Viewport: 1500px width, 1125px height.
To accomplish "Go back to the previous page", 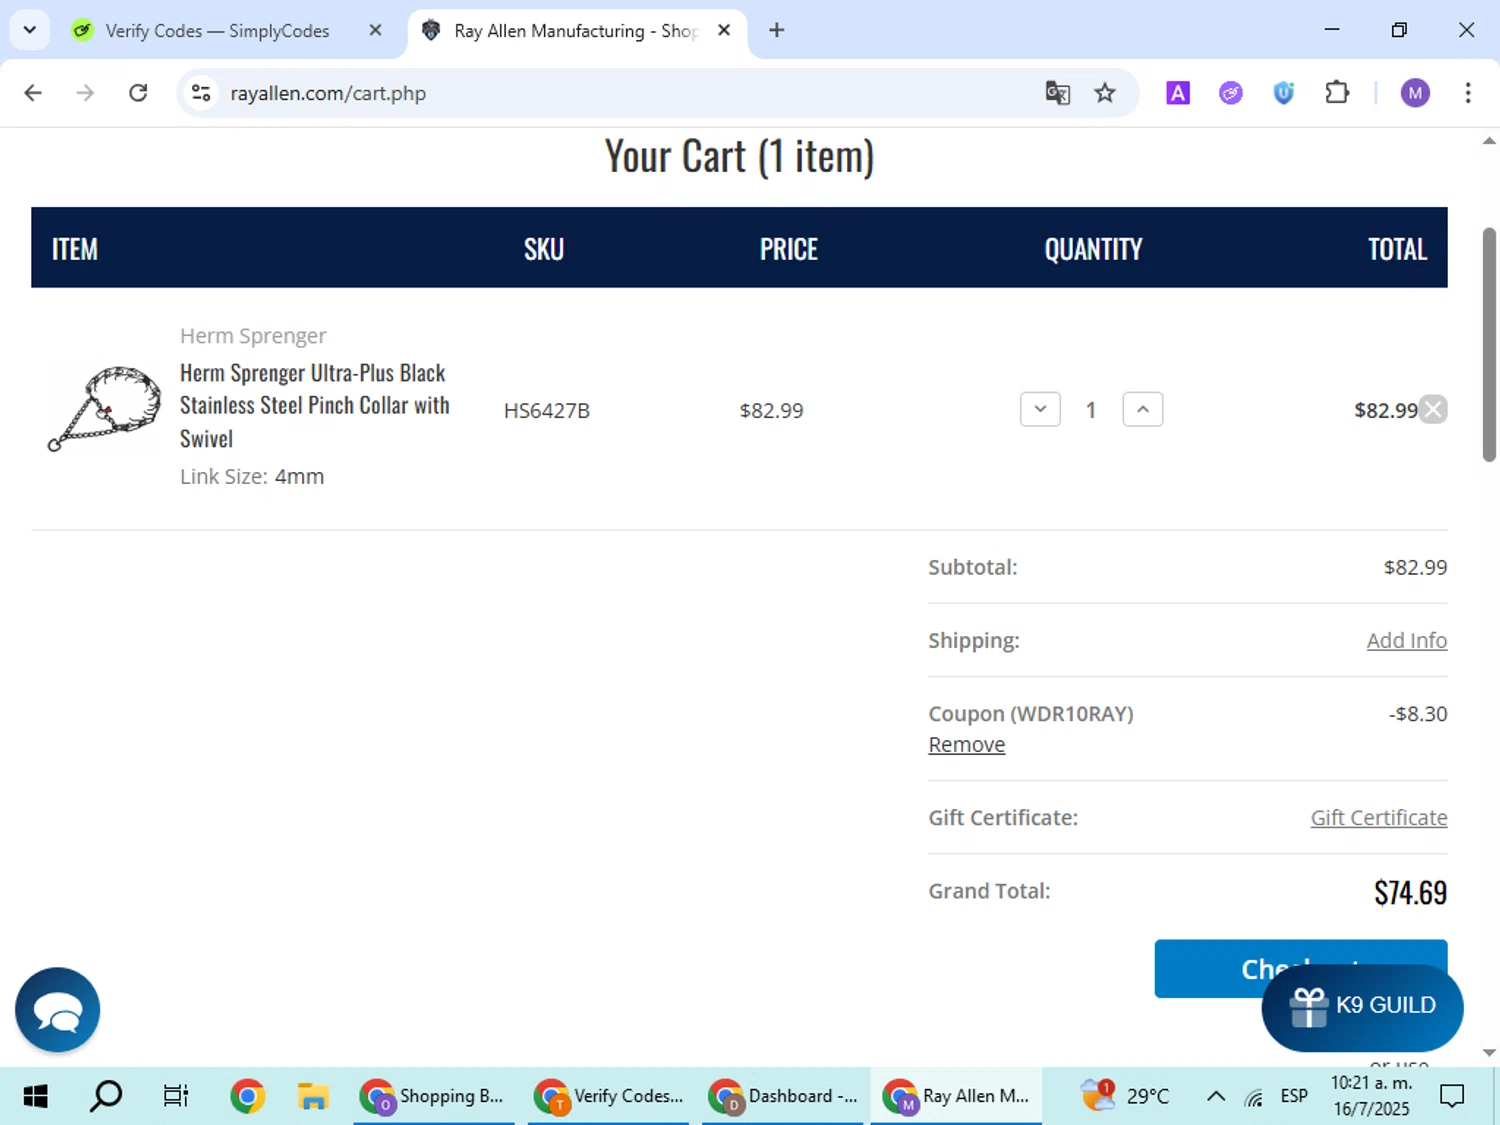I will 33,93.
